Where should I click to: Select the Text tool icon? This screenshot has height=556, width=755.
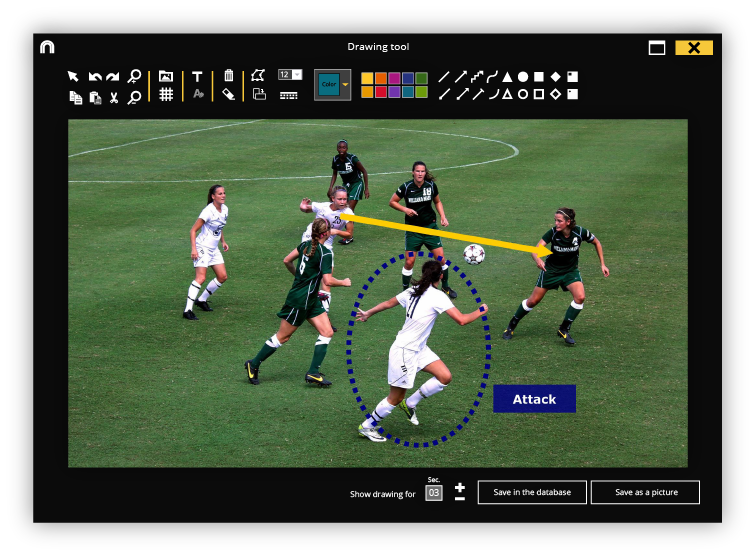[197, 77]
